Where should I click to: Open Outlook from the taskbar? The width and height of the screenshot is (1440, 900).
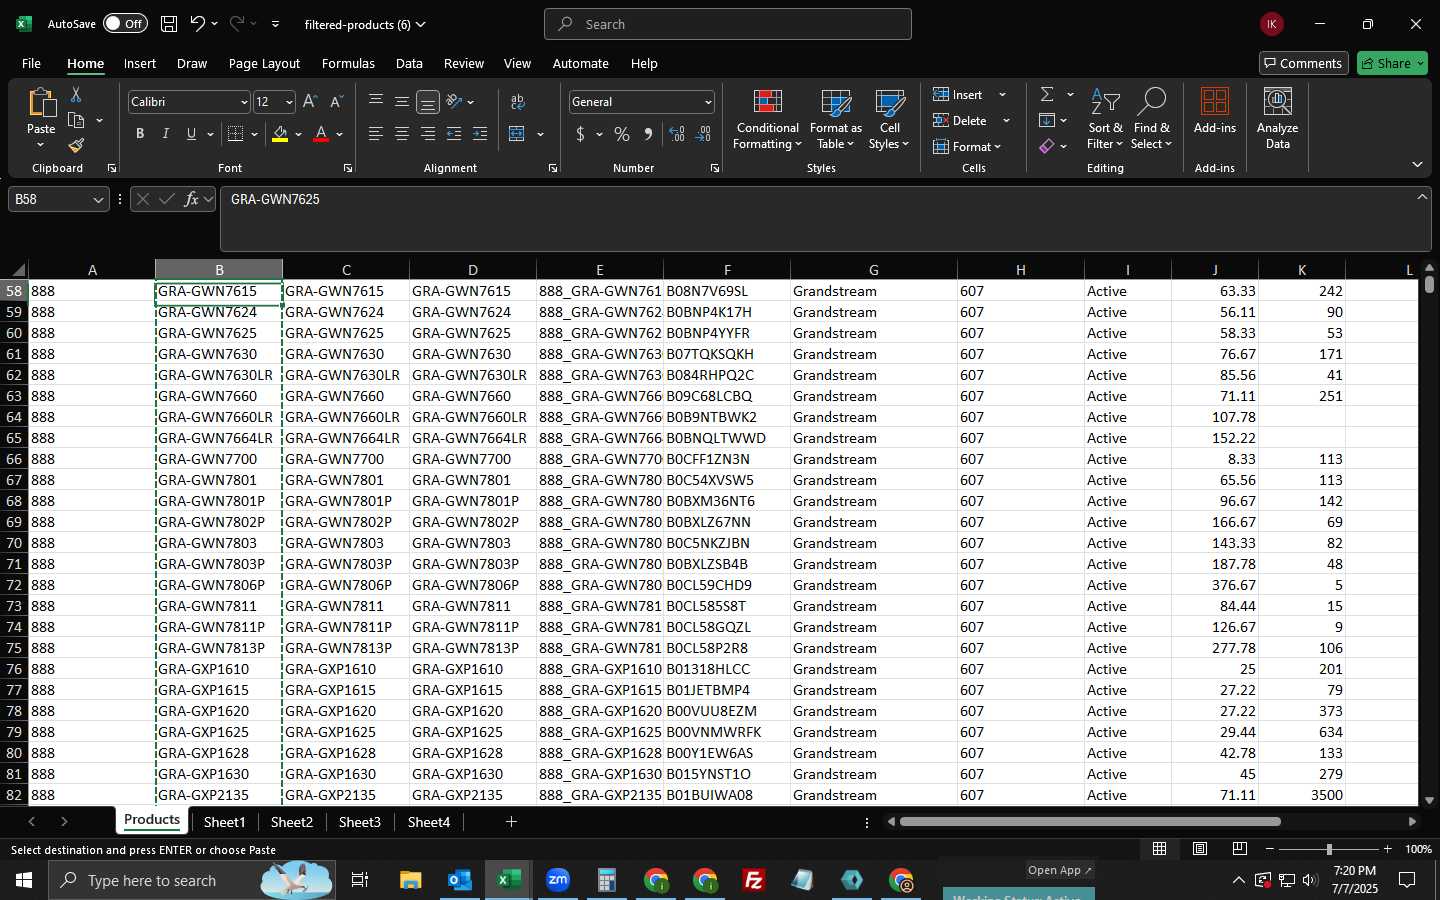[460, 880]
